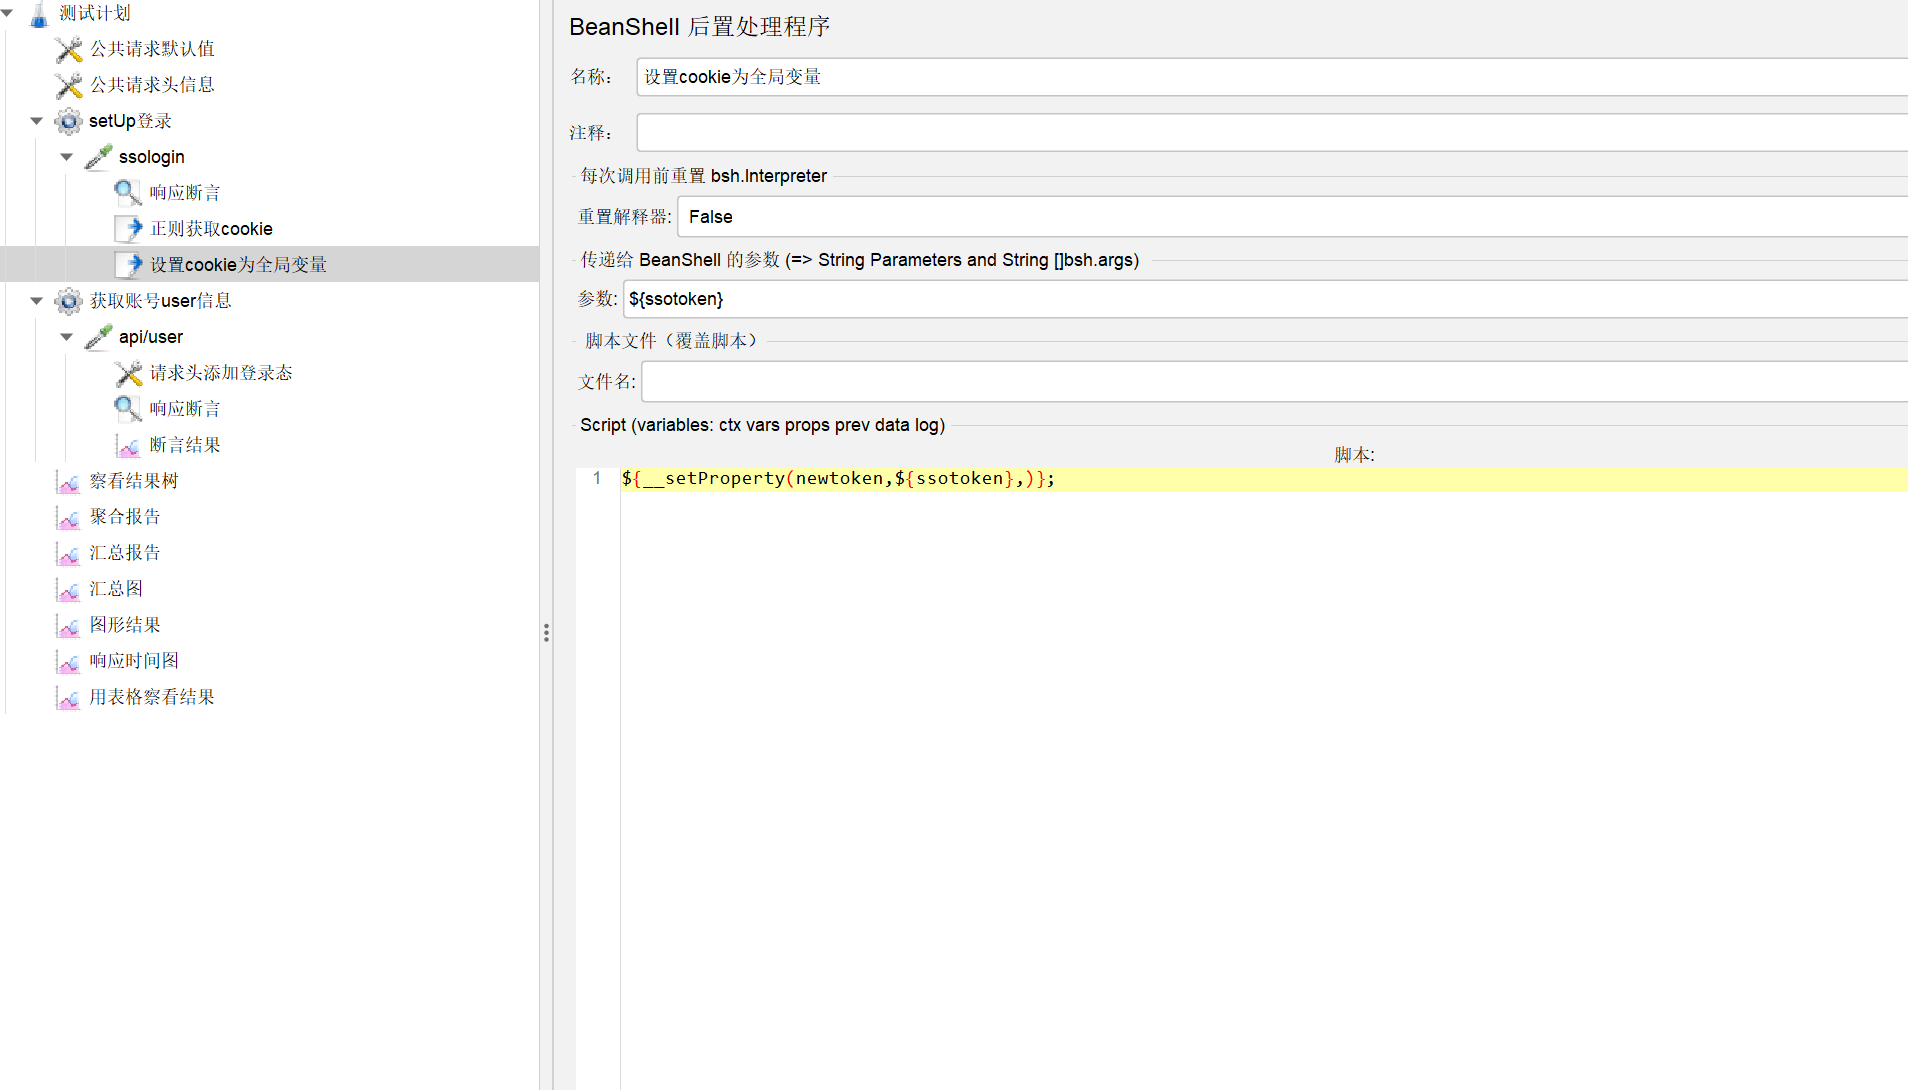Click the 获取账号user信息 thread group gear icon
Viewport: 1908px width, 1090px height.
click(68, 301)
